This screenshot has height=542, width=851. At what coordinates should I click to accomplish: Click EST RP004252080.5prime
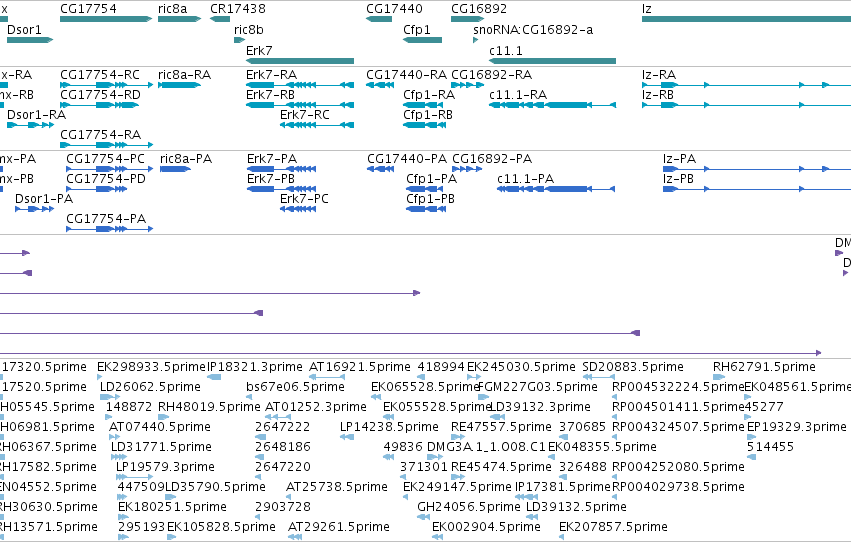(615, 477)
